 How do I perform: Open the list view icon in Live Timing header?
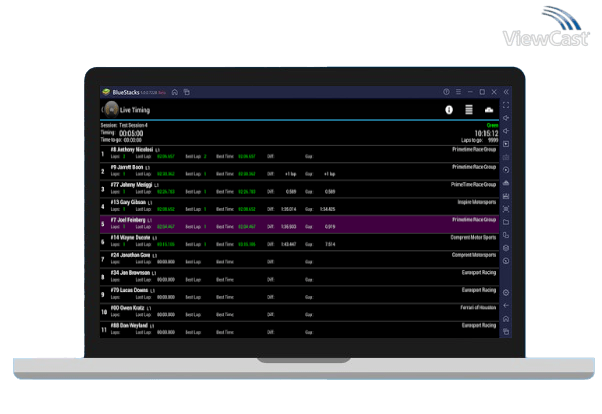(x=469, y=110)
